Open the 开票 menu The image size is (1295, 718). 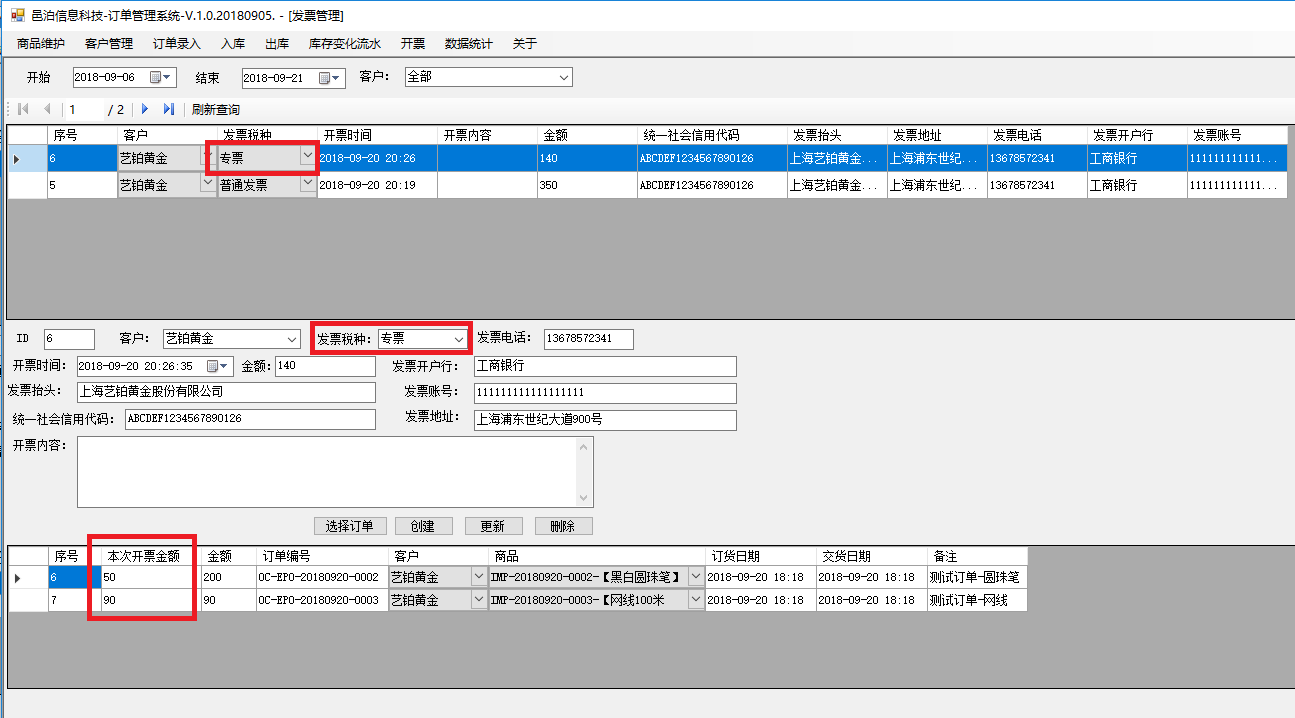[413, 44]
